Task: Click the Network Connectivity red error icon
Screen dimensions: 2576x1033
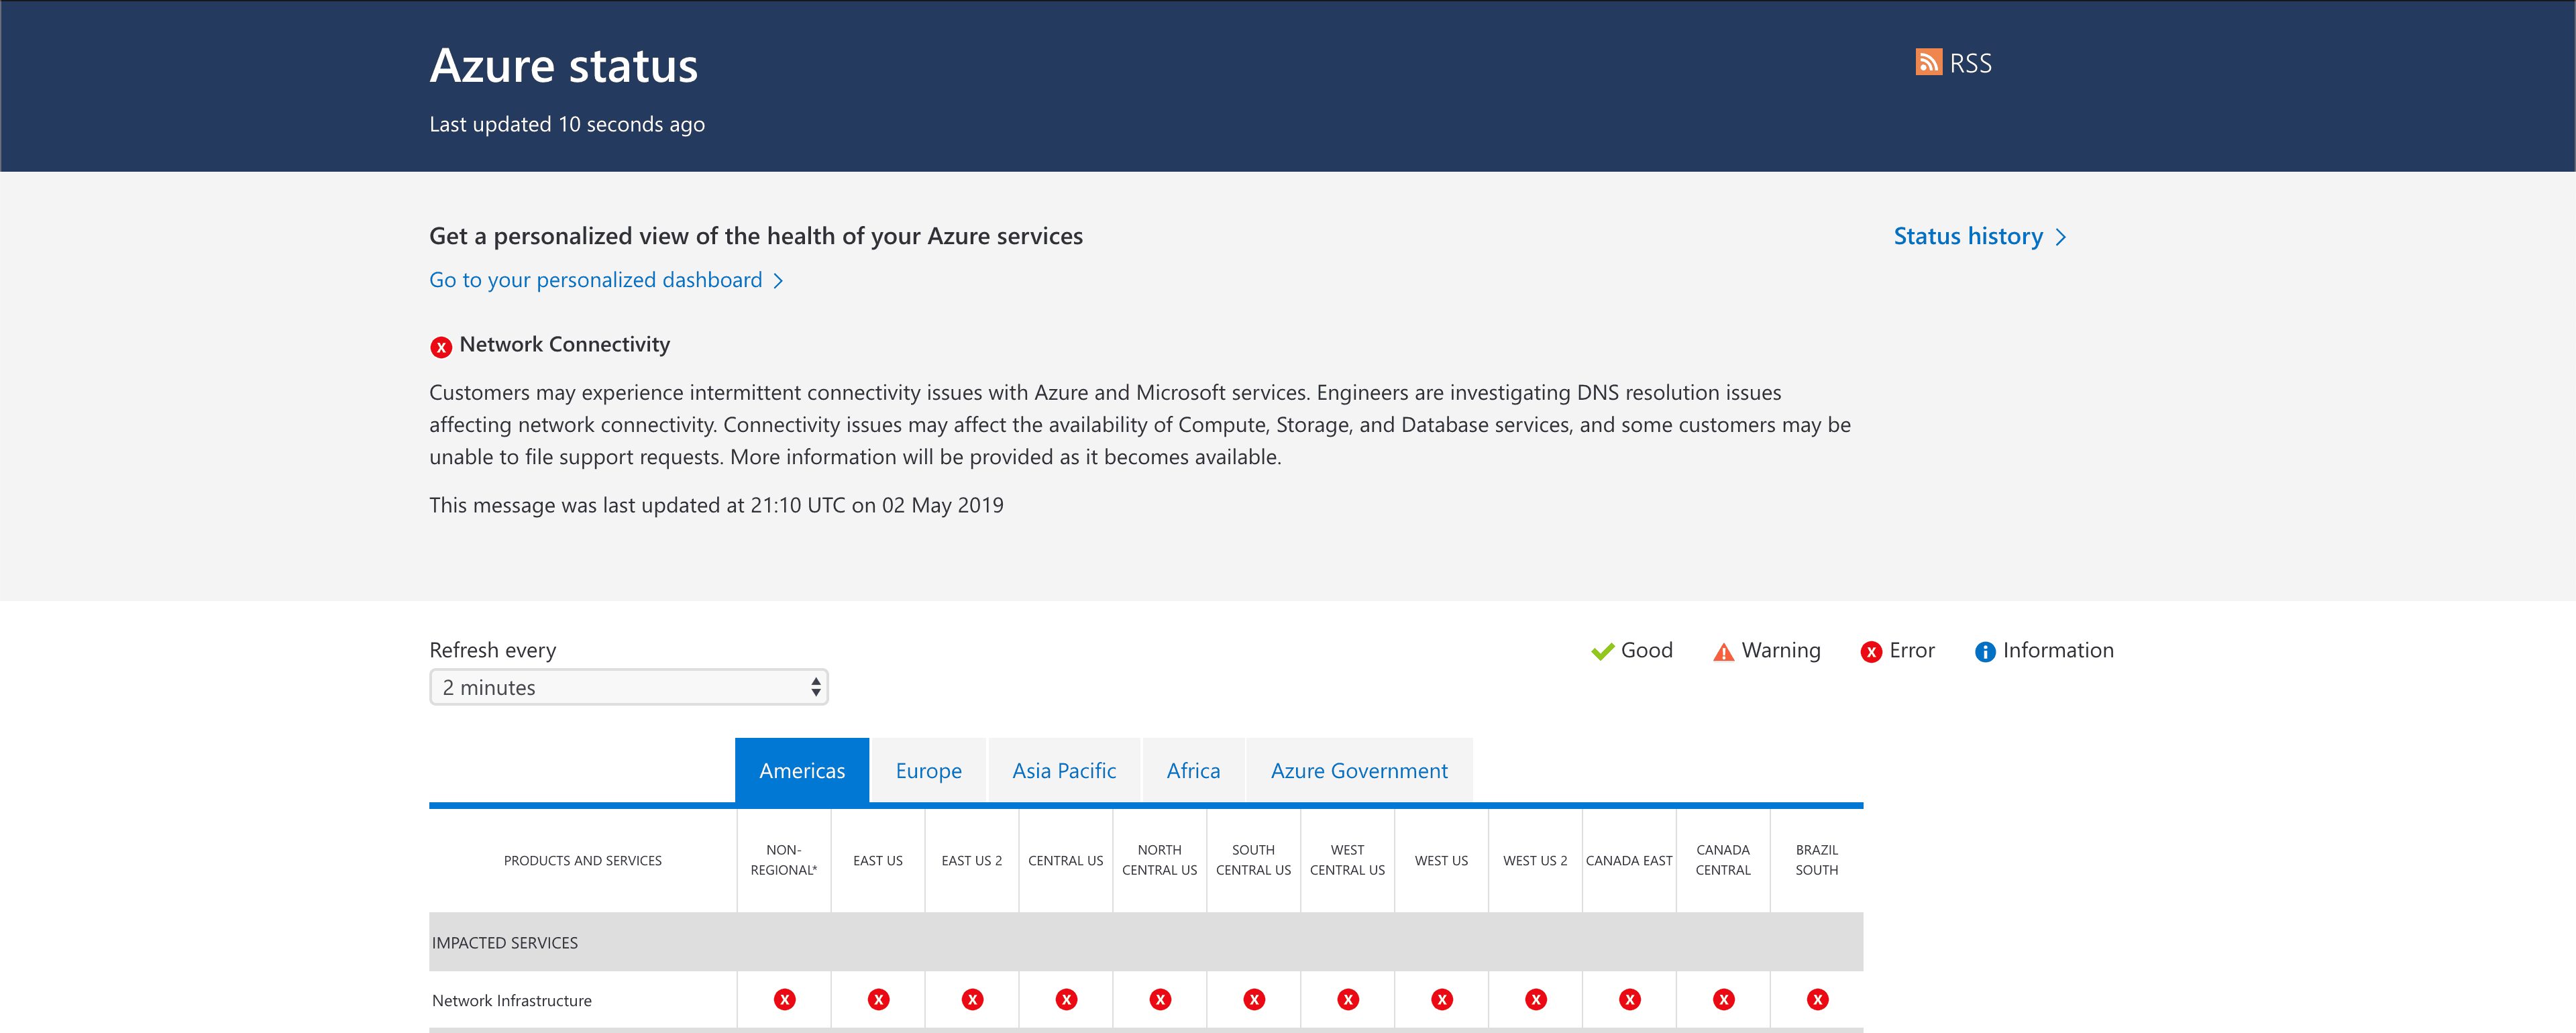Action: coord(441,347)
